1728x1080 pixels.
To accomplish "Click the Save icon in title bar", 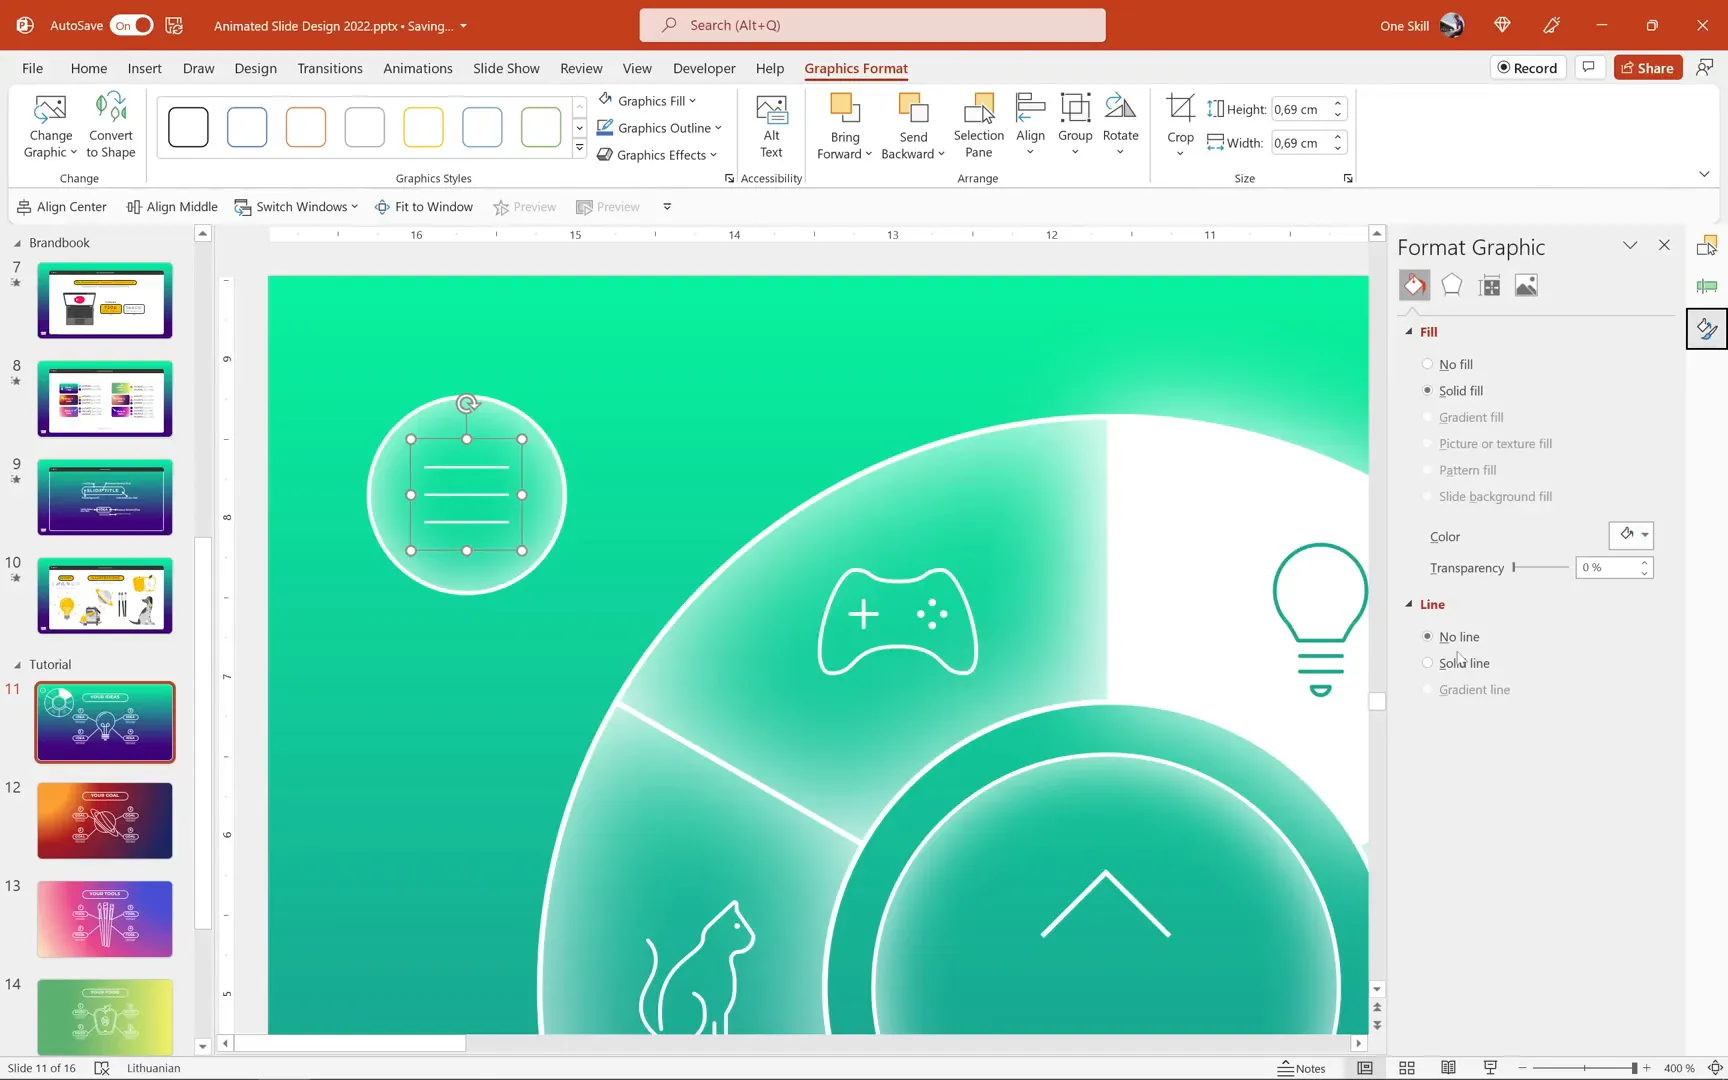I will click(174, 26).
